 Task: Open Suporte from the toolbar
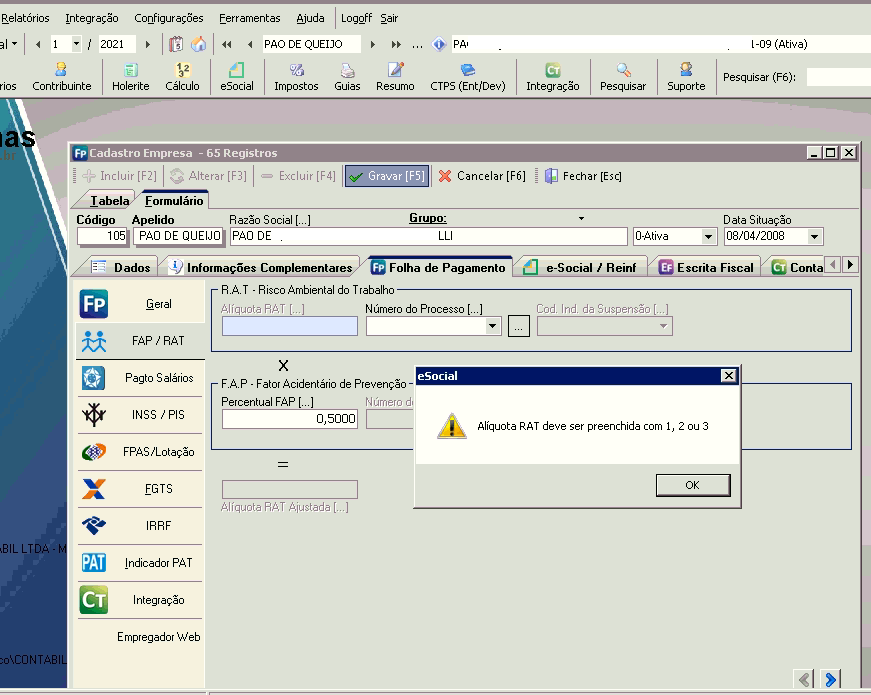tap(686, 77)
